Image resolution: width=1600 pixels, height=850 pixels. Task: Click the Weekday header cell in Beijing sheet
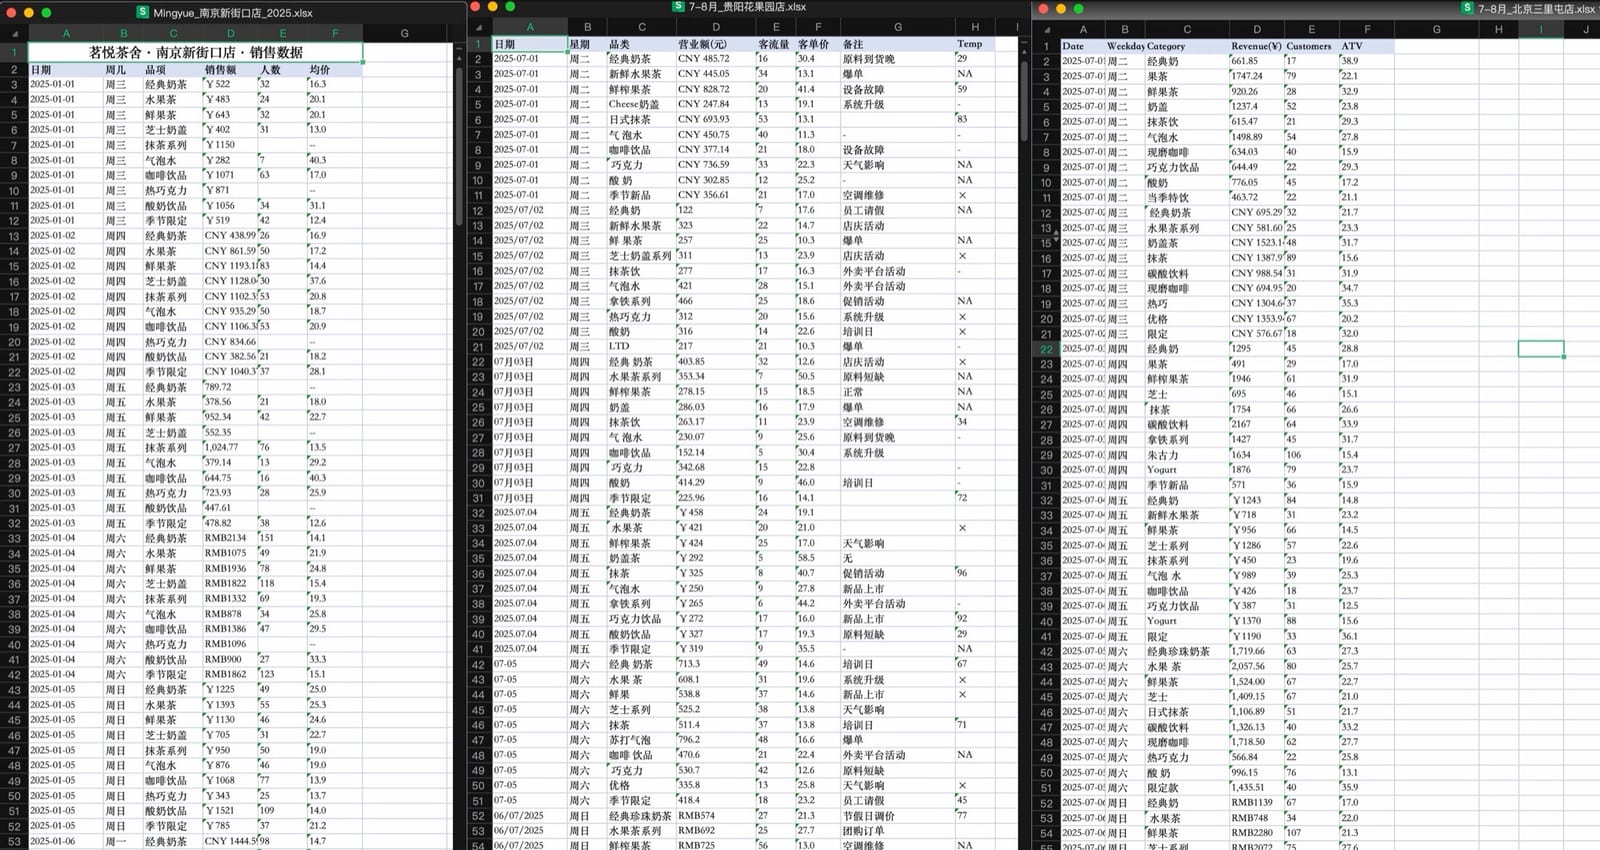click(1125, 46)
